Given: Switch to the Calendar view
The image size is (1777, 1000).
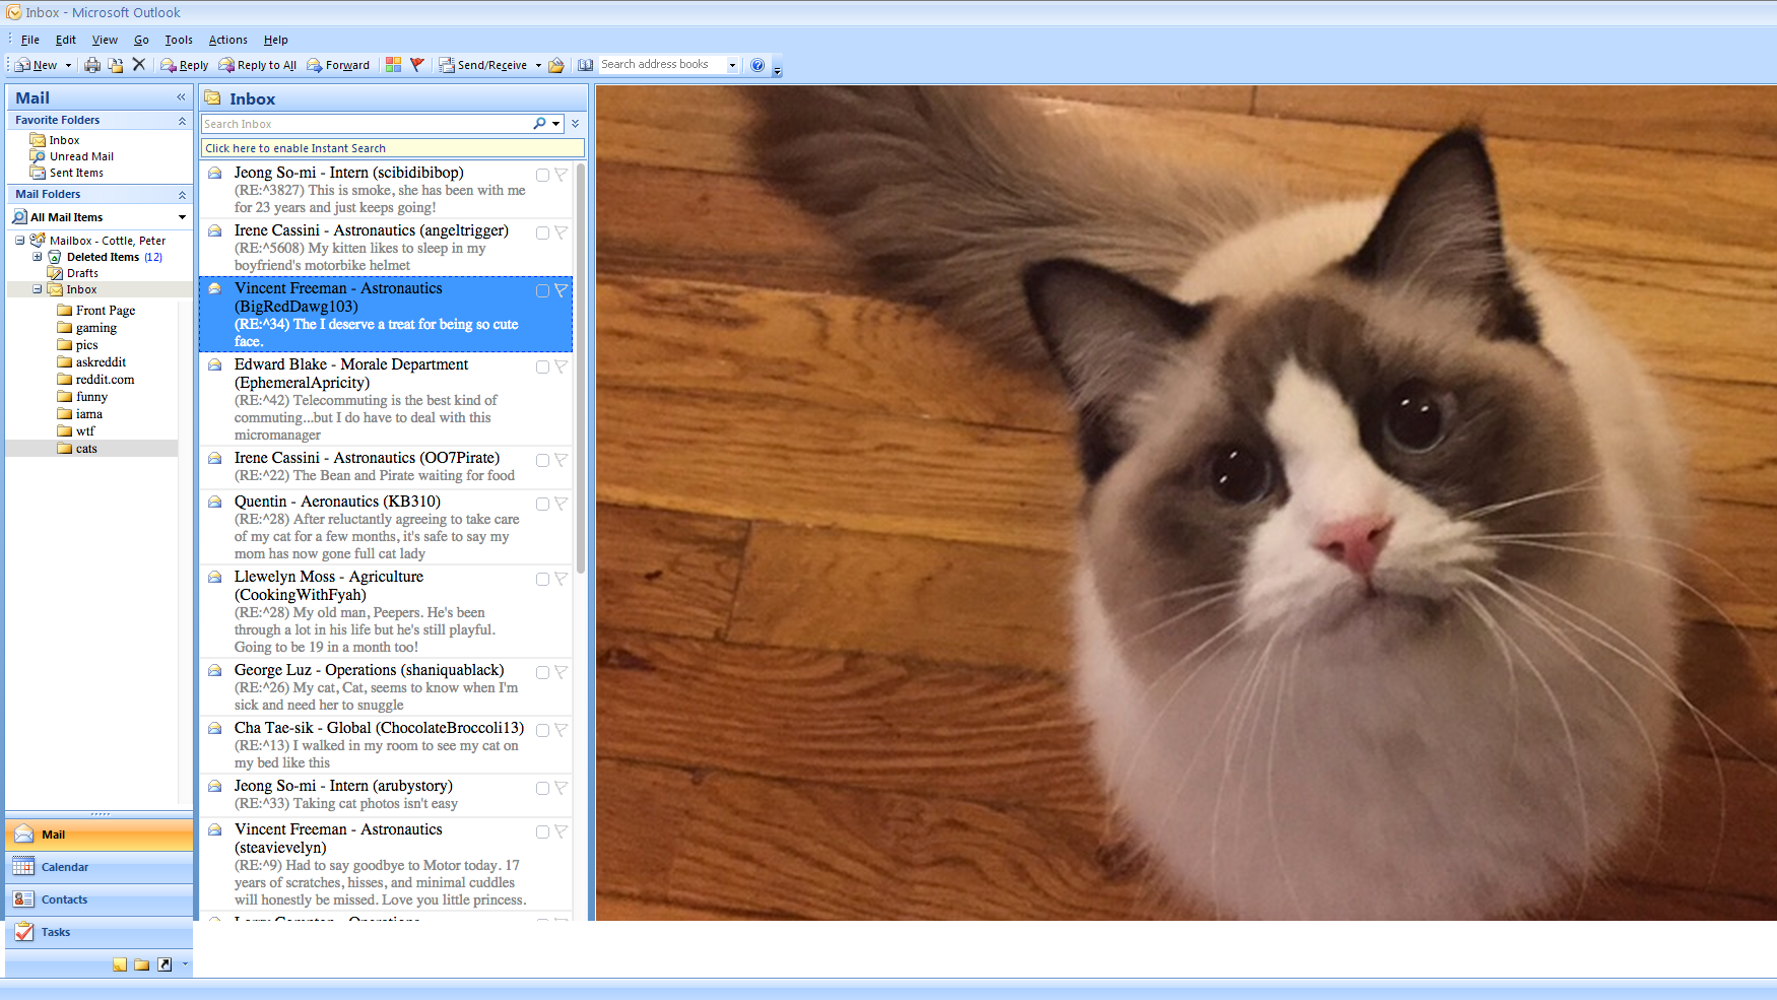Looking at the screenshot, I should pyautogui.click(x=65, y=867).
